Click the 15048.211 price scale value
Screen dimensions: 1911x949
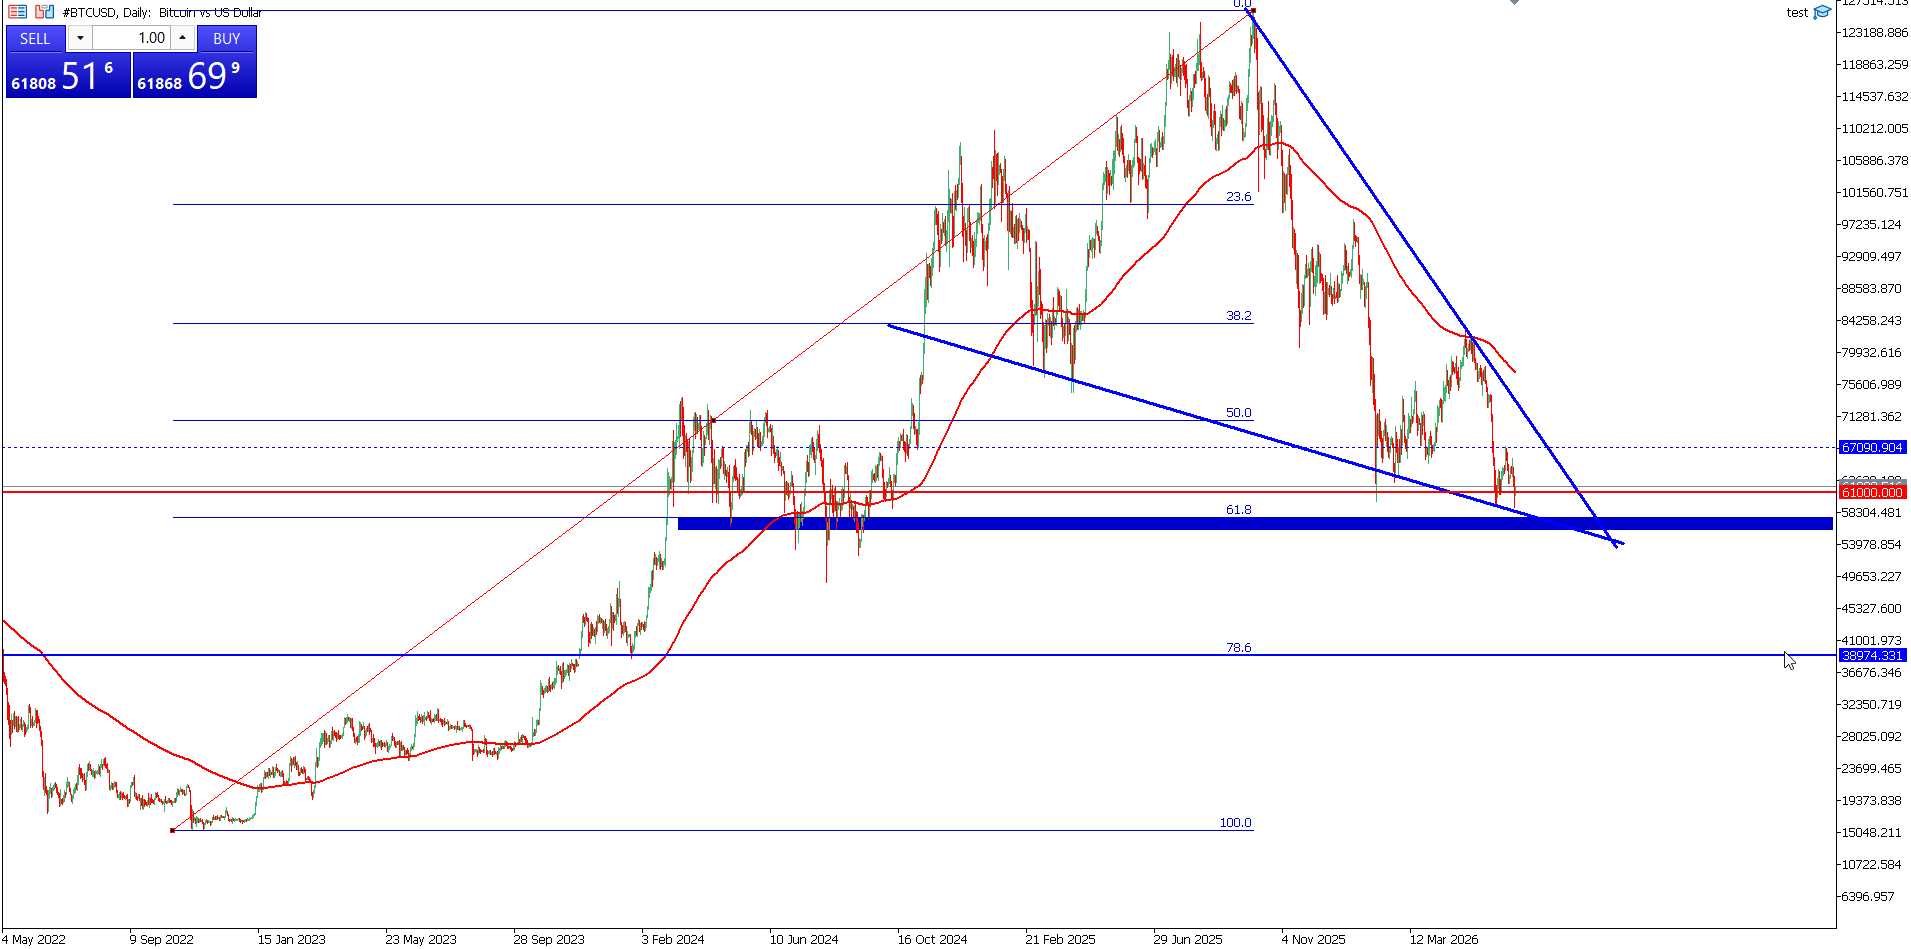[1872, 833]
